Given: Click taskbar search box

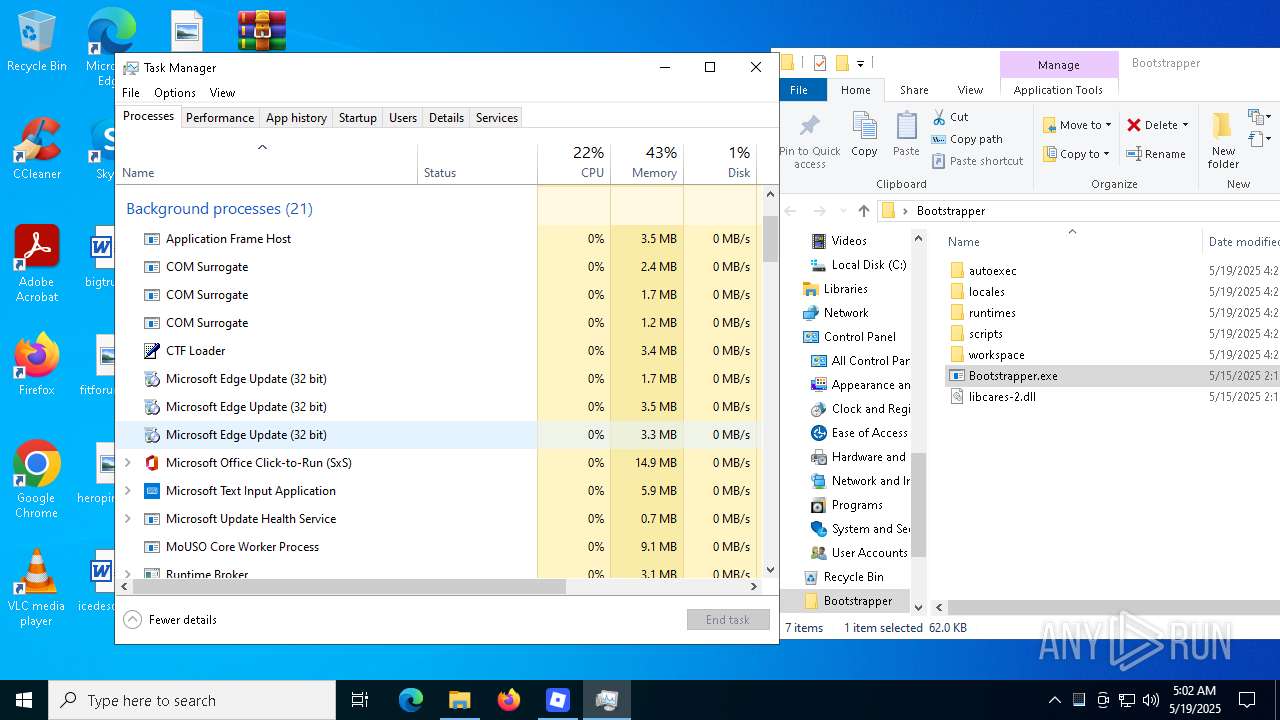Looking at the screenshot, I should [x=192, y=700].
